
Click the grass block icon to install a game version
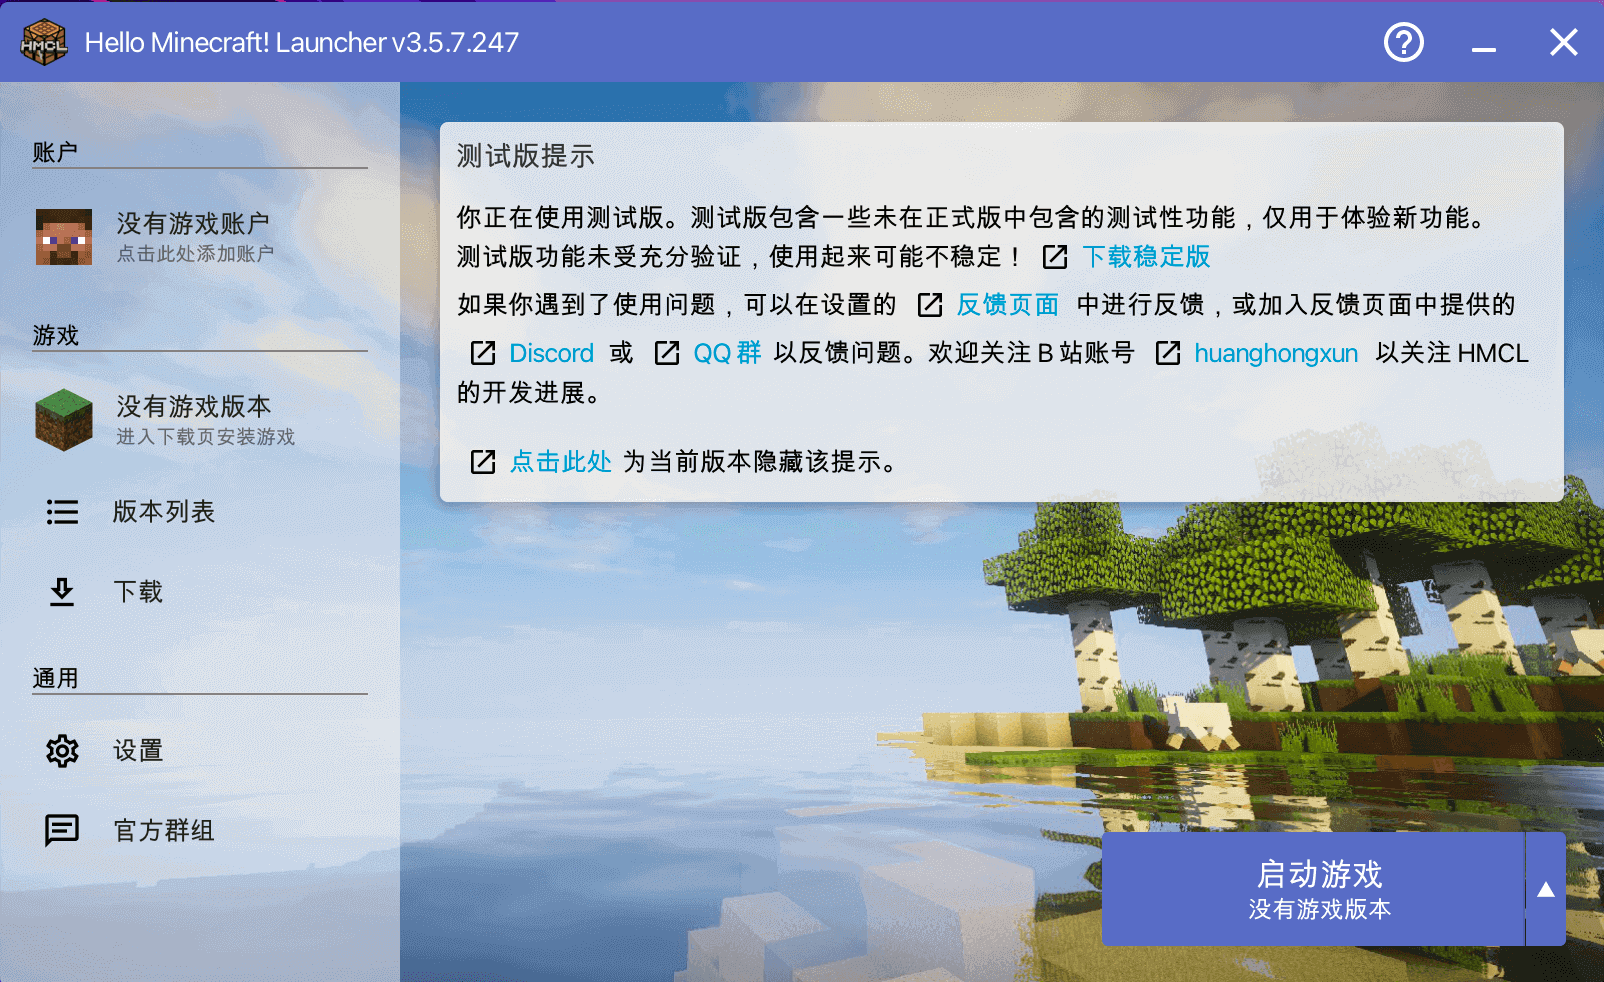(63, 420)
